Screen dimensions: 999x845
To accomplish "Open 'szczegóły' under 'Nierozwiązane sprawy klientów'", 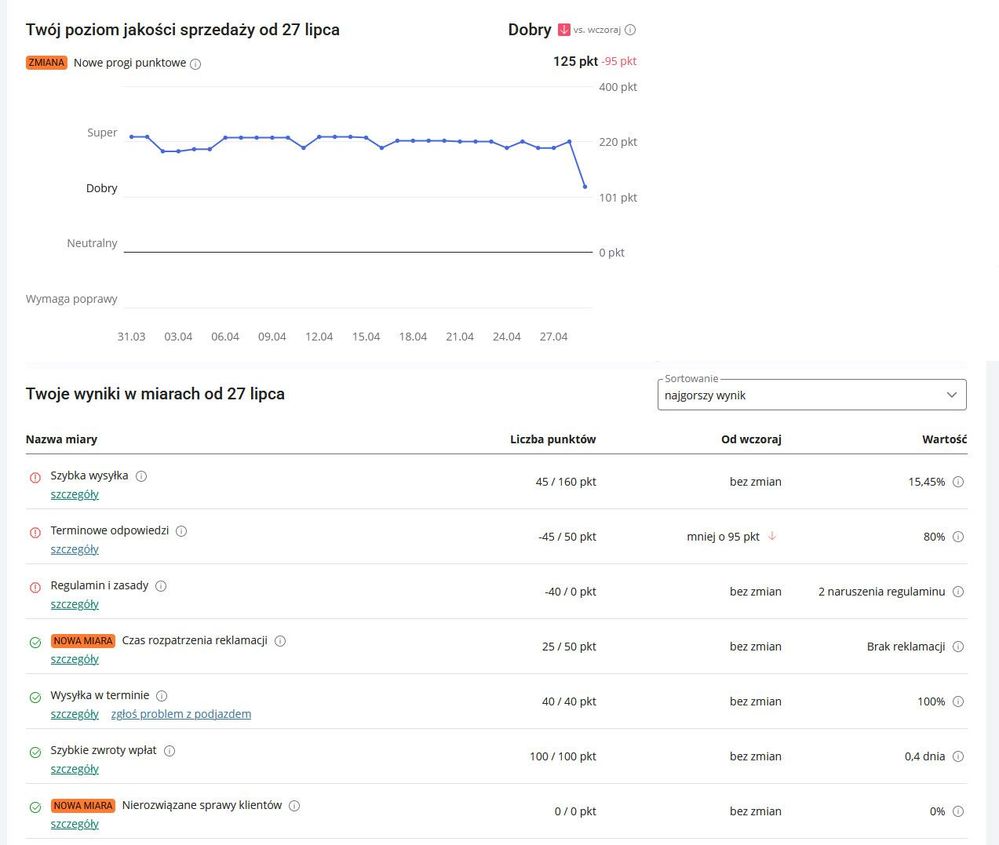I will pos(75,824).
